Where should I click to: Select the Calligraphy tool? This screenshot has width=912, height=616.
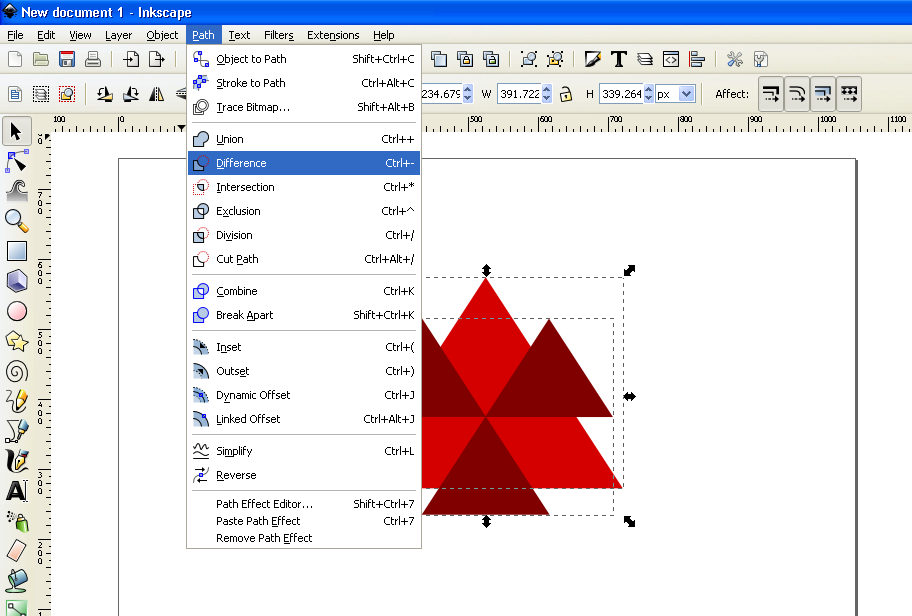(x=16, y=461)
